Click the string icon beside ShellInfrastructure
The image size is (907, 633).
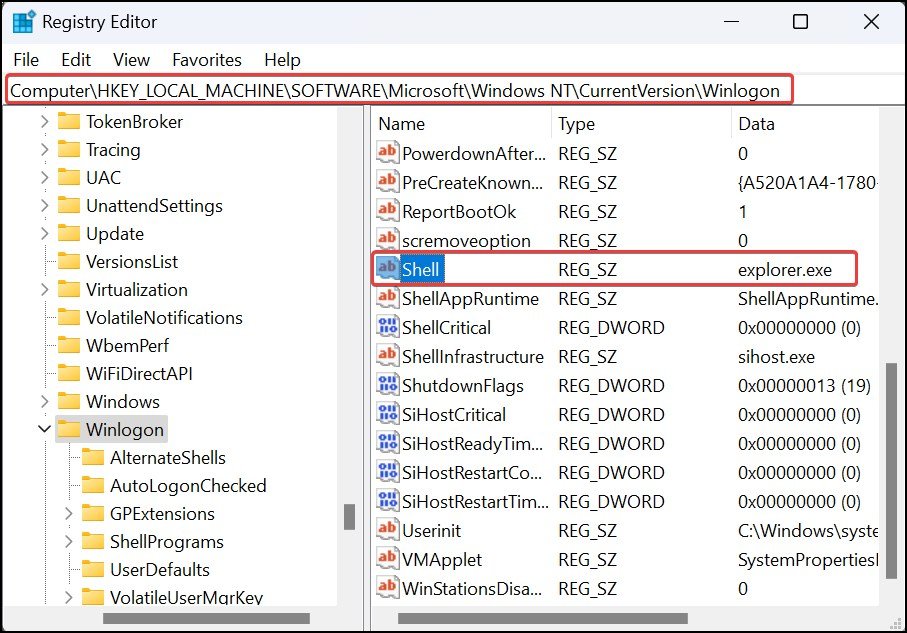(x=387, y=356)
